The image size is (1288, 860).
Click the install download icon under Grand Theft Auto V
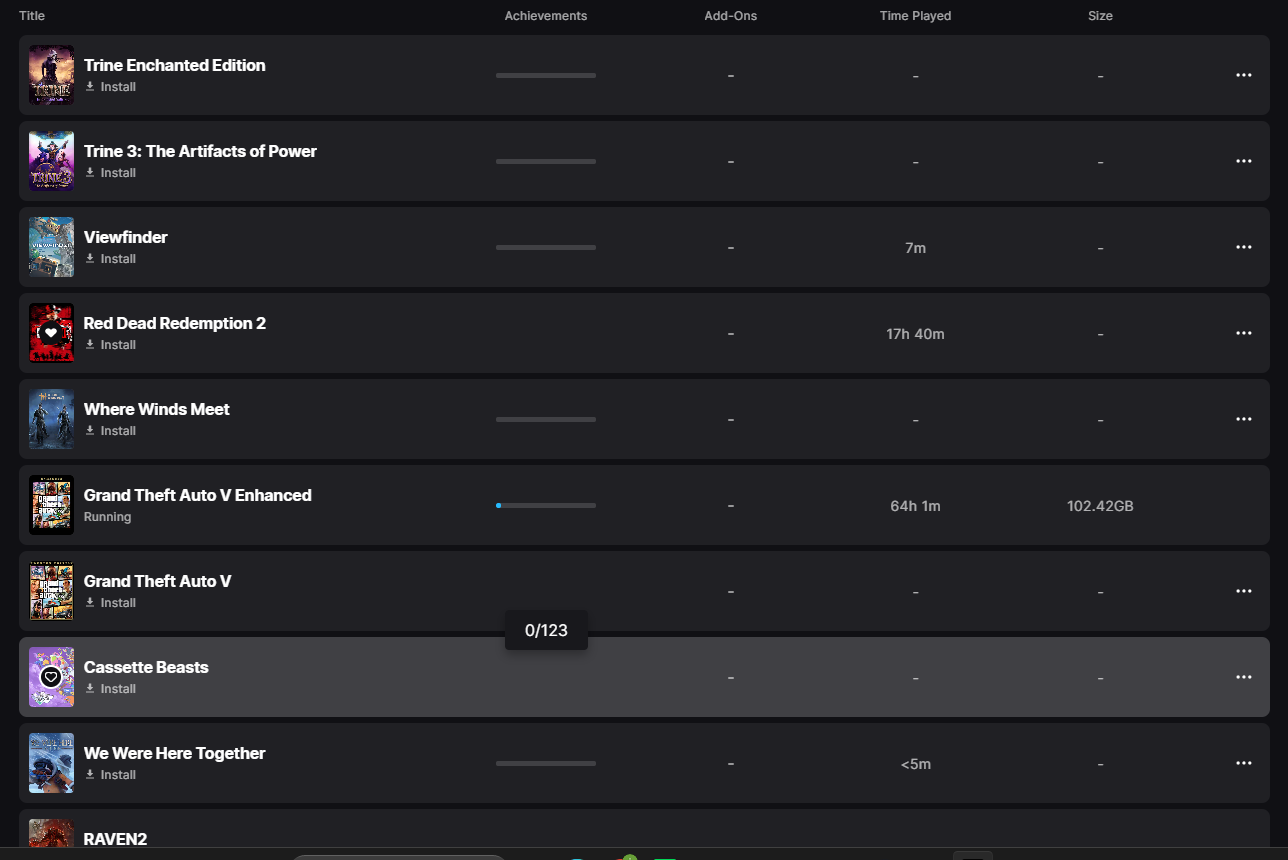(x=90, y=603)
